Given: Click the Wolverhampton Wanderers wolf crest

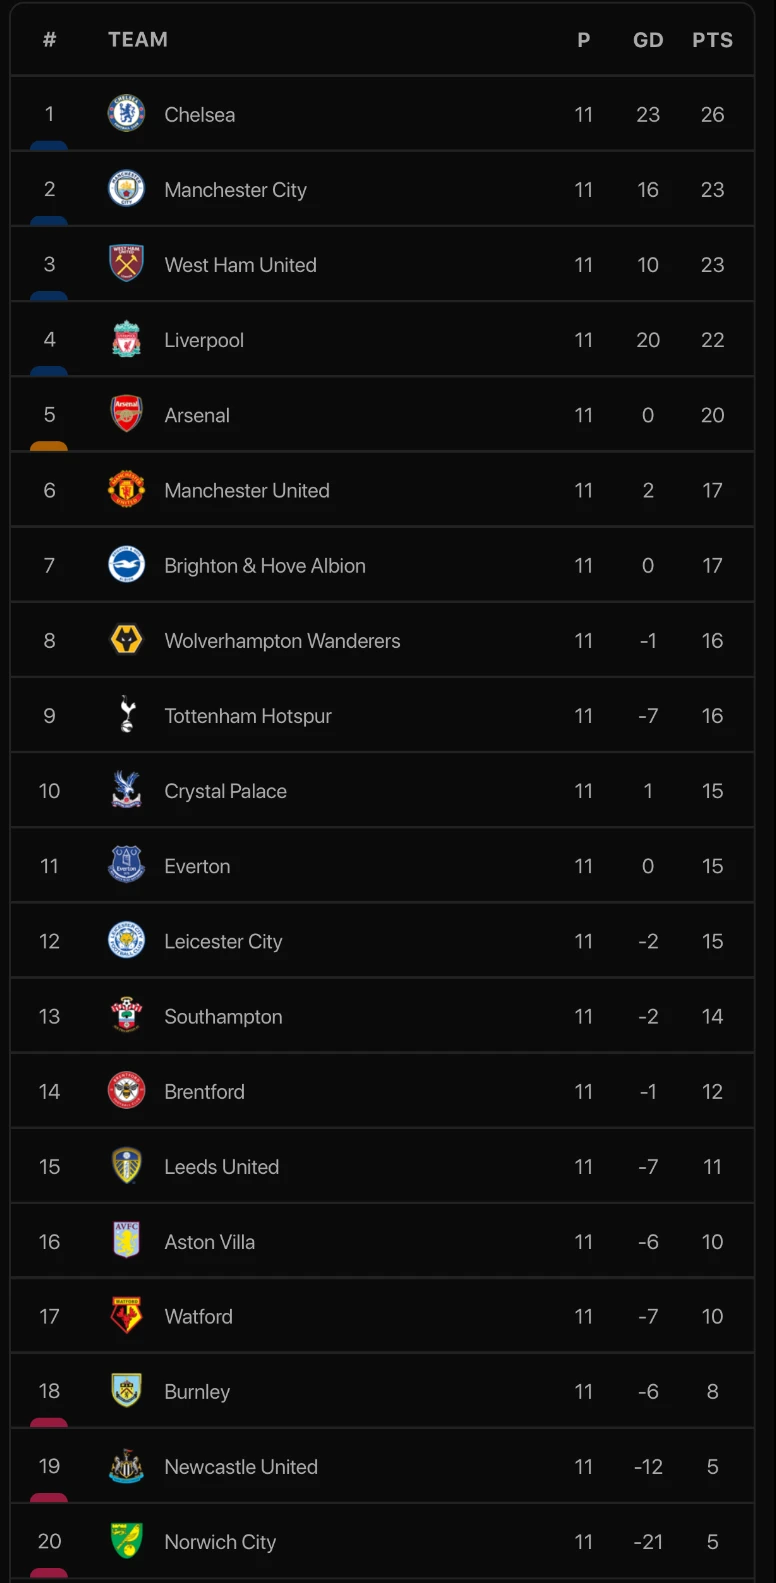Looking at the screenshot, I should 126,640.
